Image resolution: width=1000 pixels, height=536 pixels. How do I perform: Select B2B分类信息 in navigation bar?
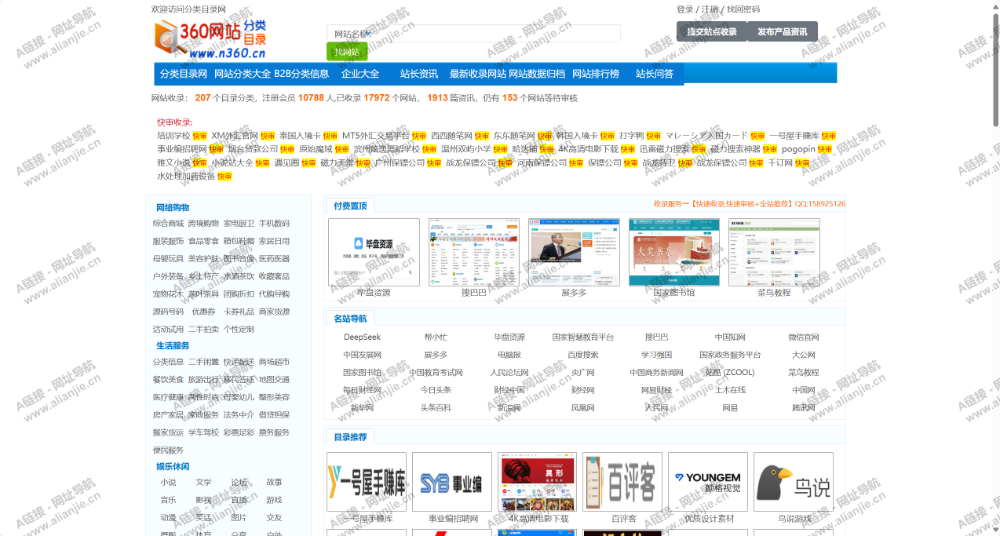click(x=302, y=73)
